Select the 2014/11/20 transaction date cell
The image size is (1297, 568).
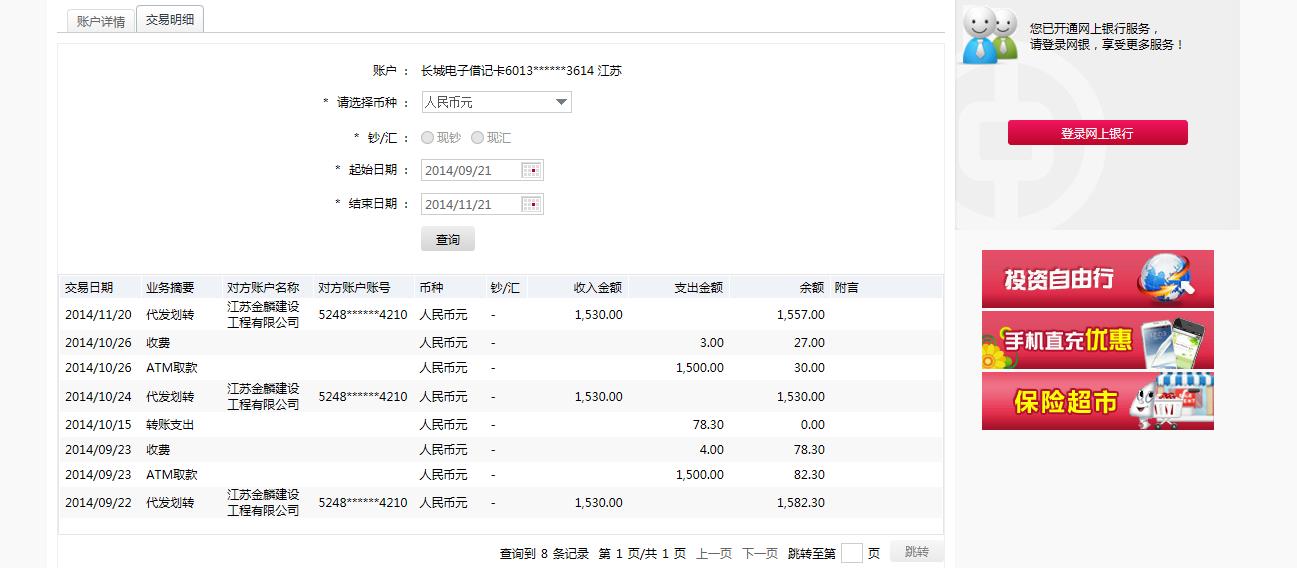(x=98, y=314)
